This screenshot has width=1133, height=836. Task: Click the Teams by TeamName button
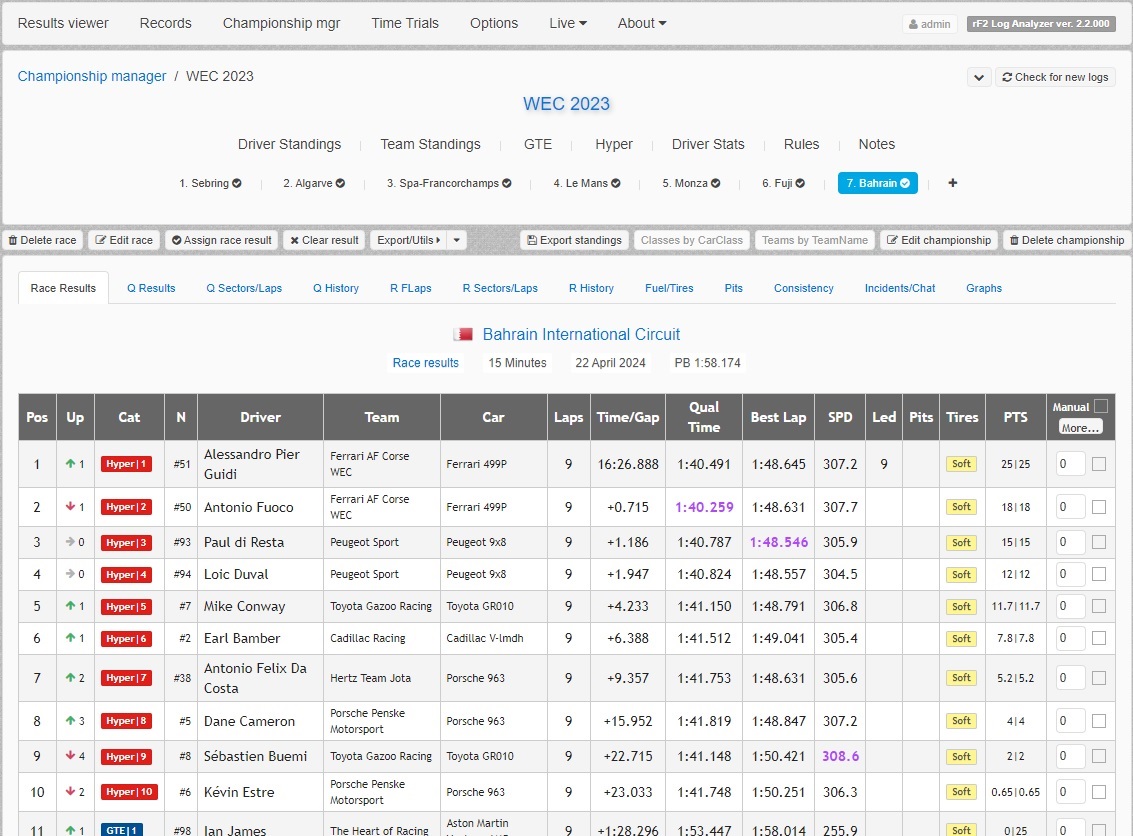tap(814, 240)
